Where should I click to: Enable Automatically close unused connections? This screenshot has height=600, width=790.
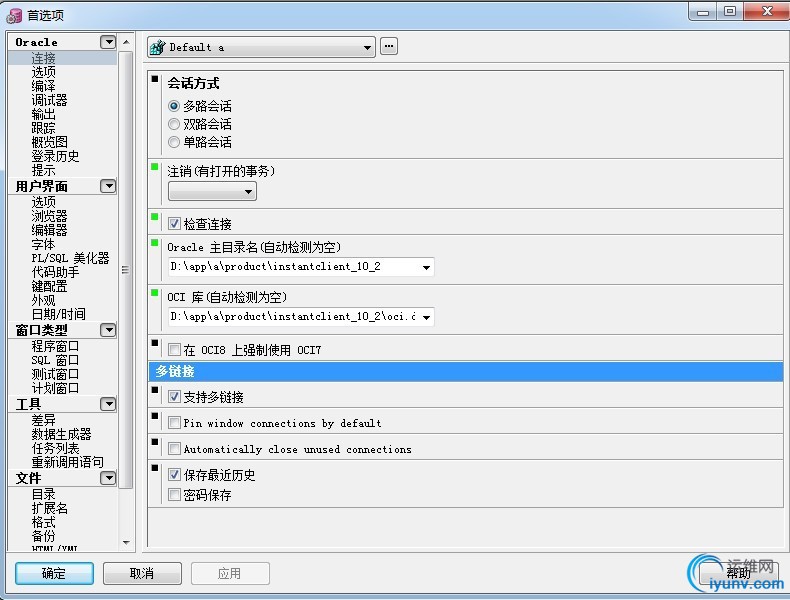(x=174, y=448)
